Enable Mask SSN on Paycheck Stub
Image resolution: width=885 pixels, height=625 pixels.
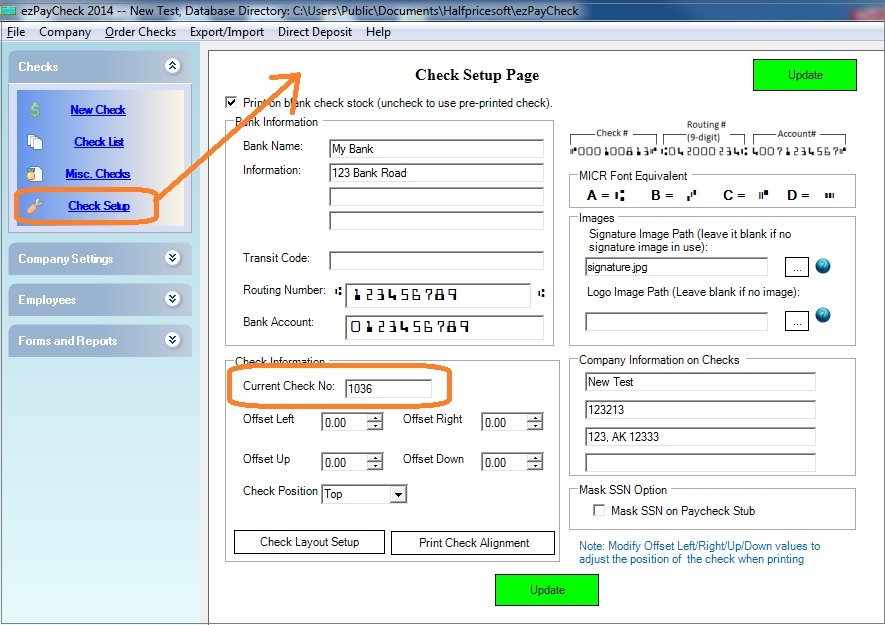tap(600, 511)
